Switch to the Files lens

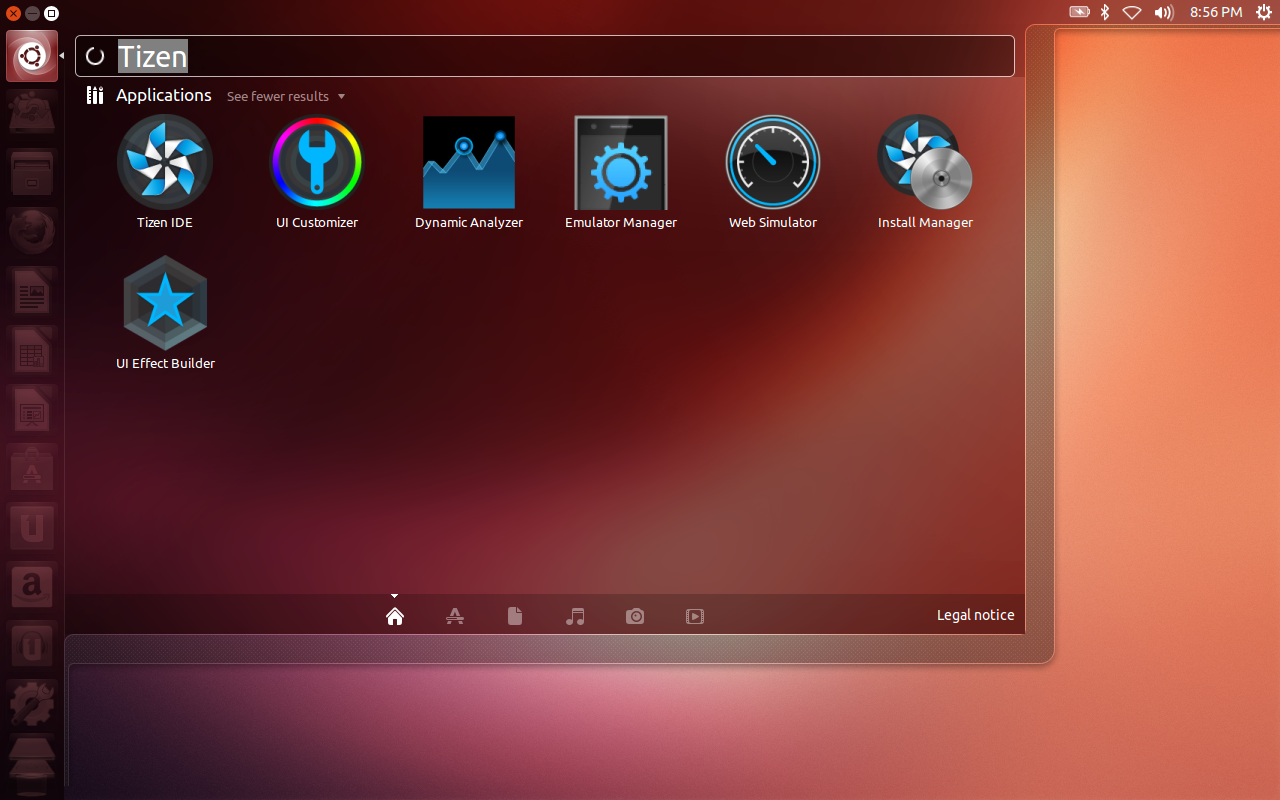[x=515, y=616]
